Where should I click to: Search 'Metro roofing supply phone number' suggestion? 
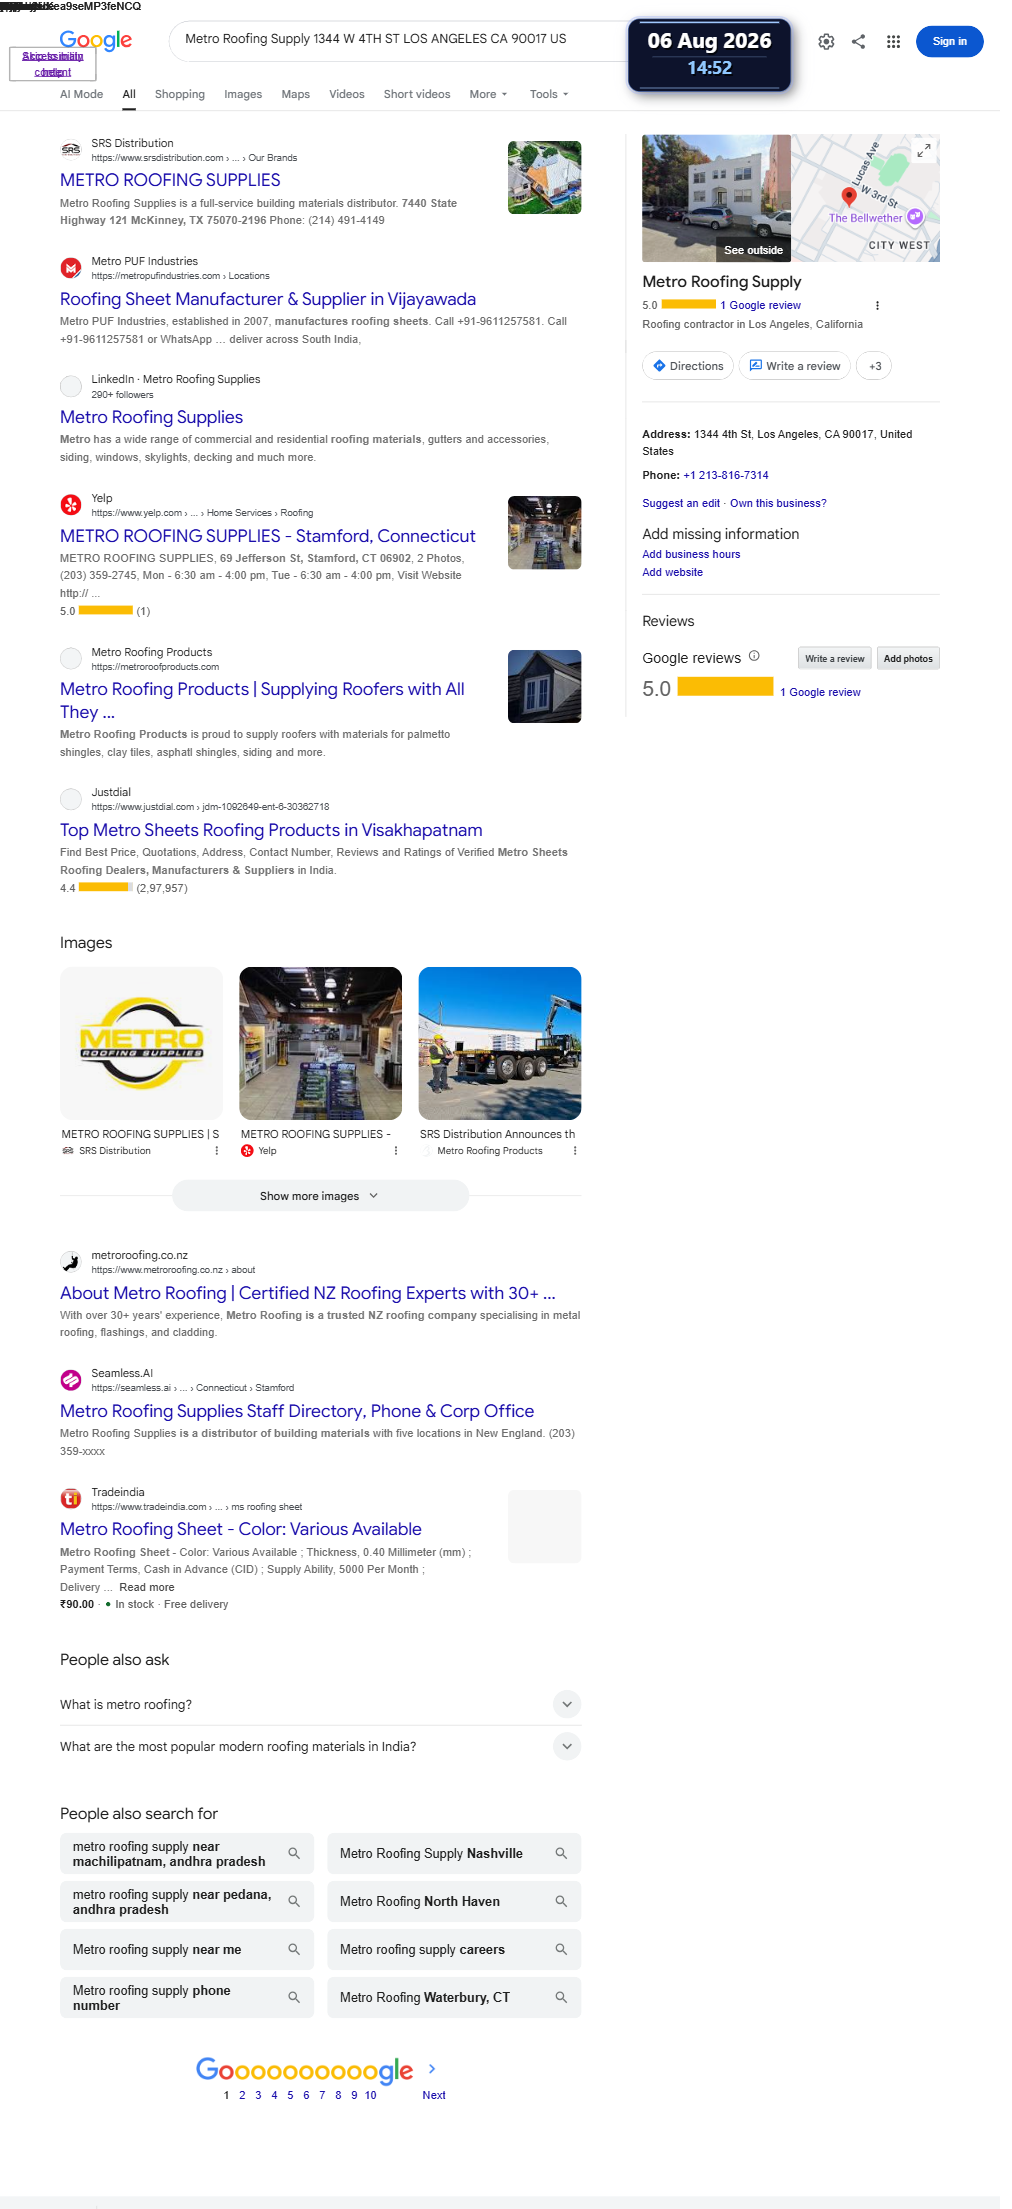click(187, 1998)
